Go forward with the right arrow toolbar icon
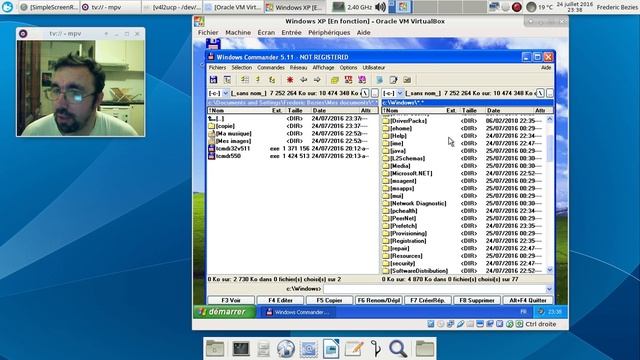 [317, 80]
